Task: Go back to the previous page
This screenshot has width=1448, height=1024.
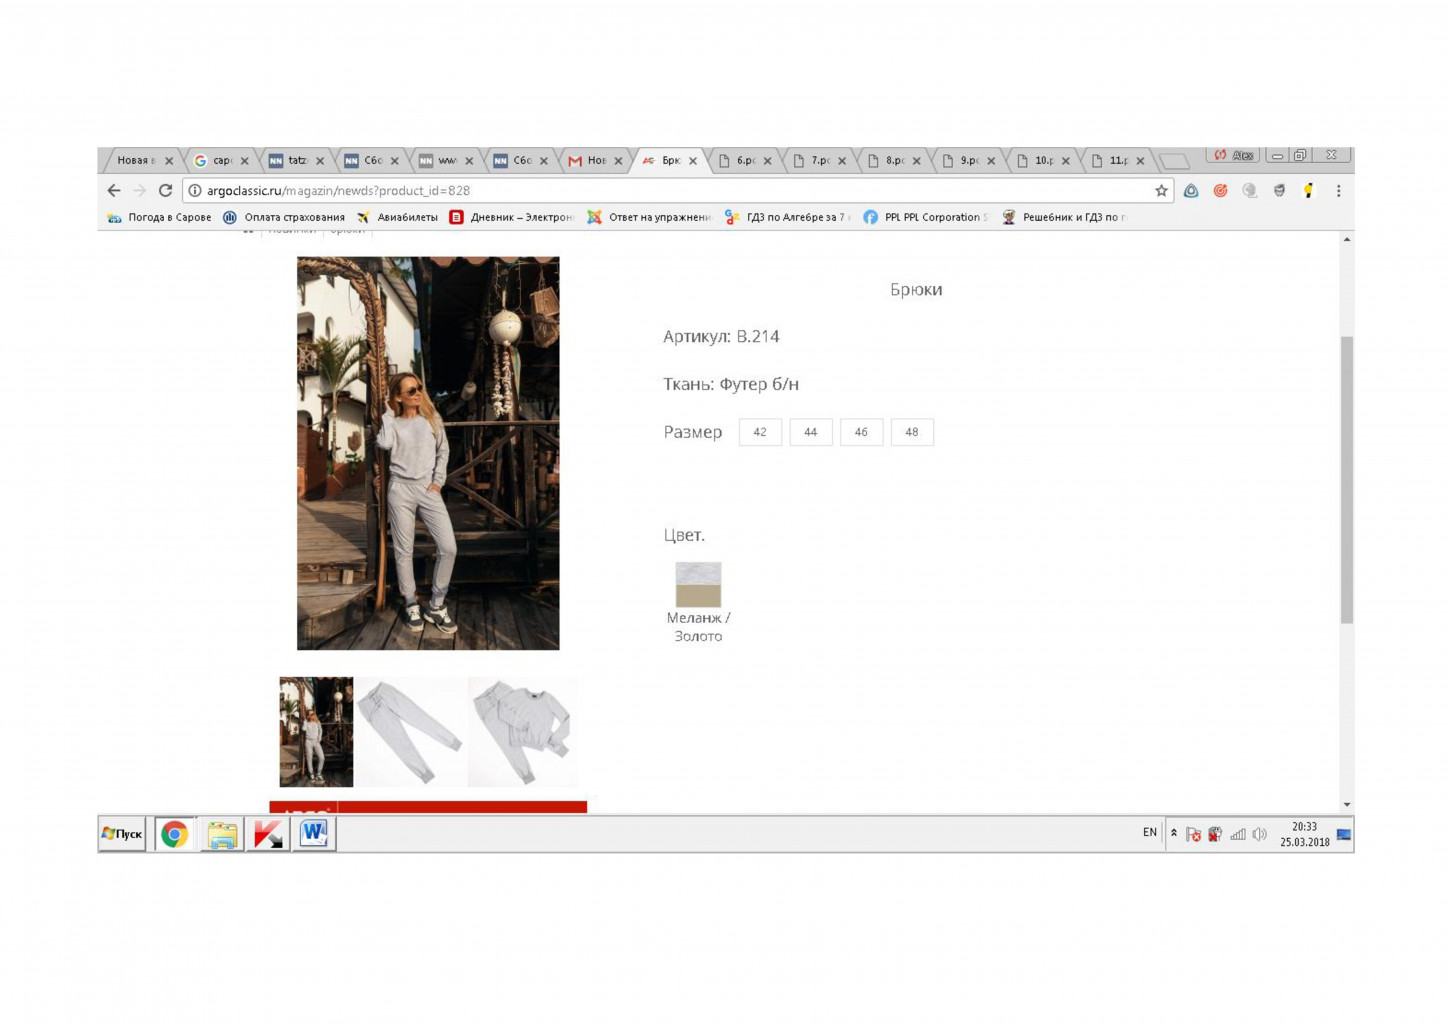Action: tap(114, 190)
